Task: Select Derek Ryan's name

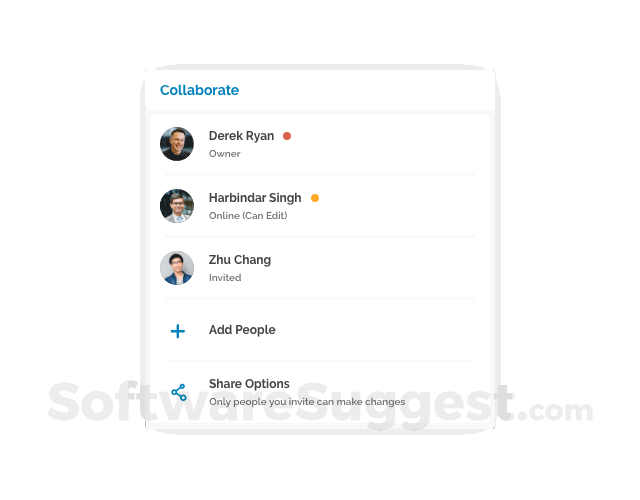Action: (241, 136)
